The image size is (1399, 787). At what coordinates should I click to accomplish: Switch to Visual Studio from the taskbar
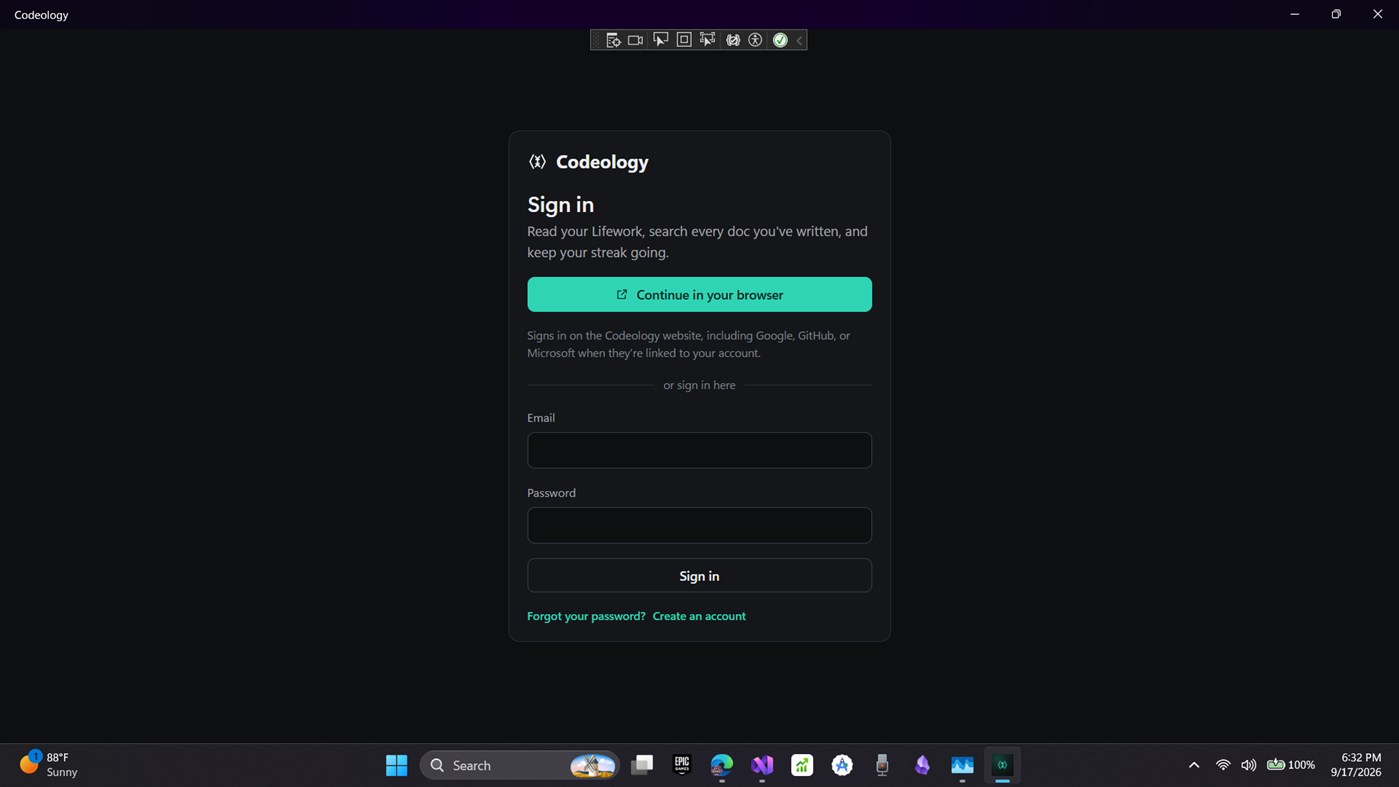[x=762, y=765]
